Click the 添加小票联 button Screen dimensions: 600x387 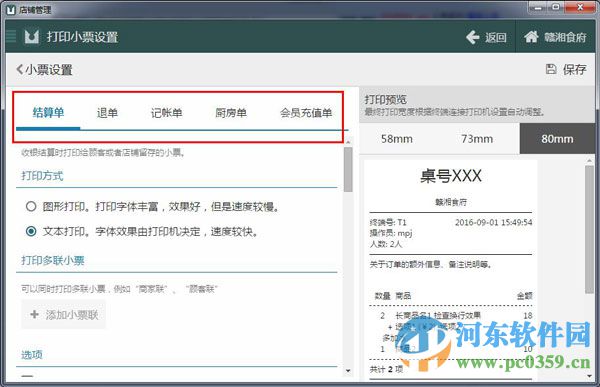[x=64, y=315]
